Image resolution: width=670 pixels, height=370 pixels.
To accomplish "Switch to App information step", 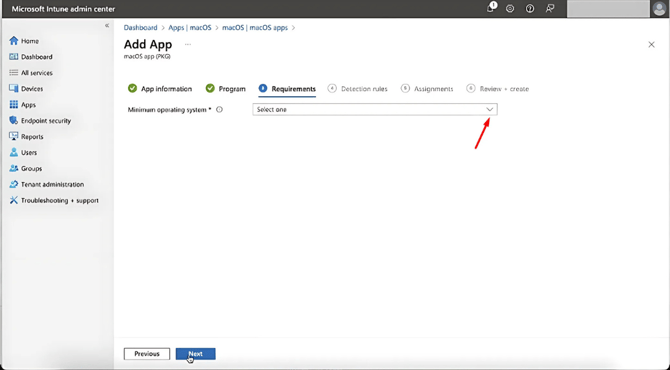I will [160, 89].
